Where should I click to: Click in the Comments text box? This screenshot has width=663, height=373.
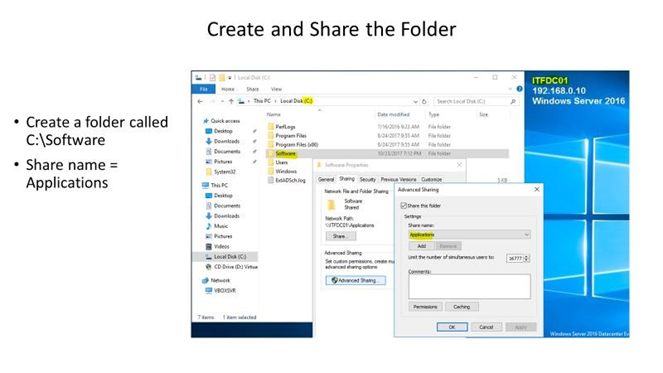click(x=469, y=286)
